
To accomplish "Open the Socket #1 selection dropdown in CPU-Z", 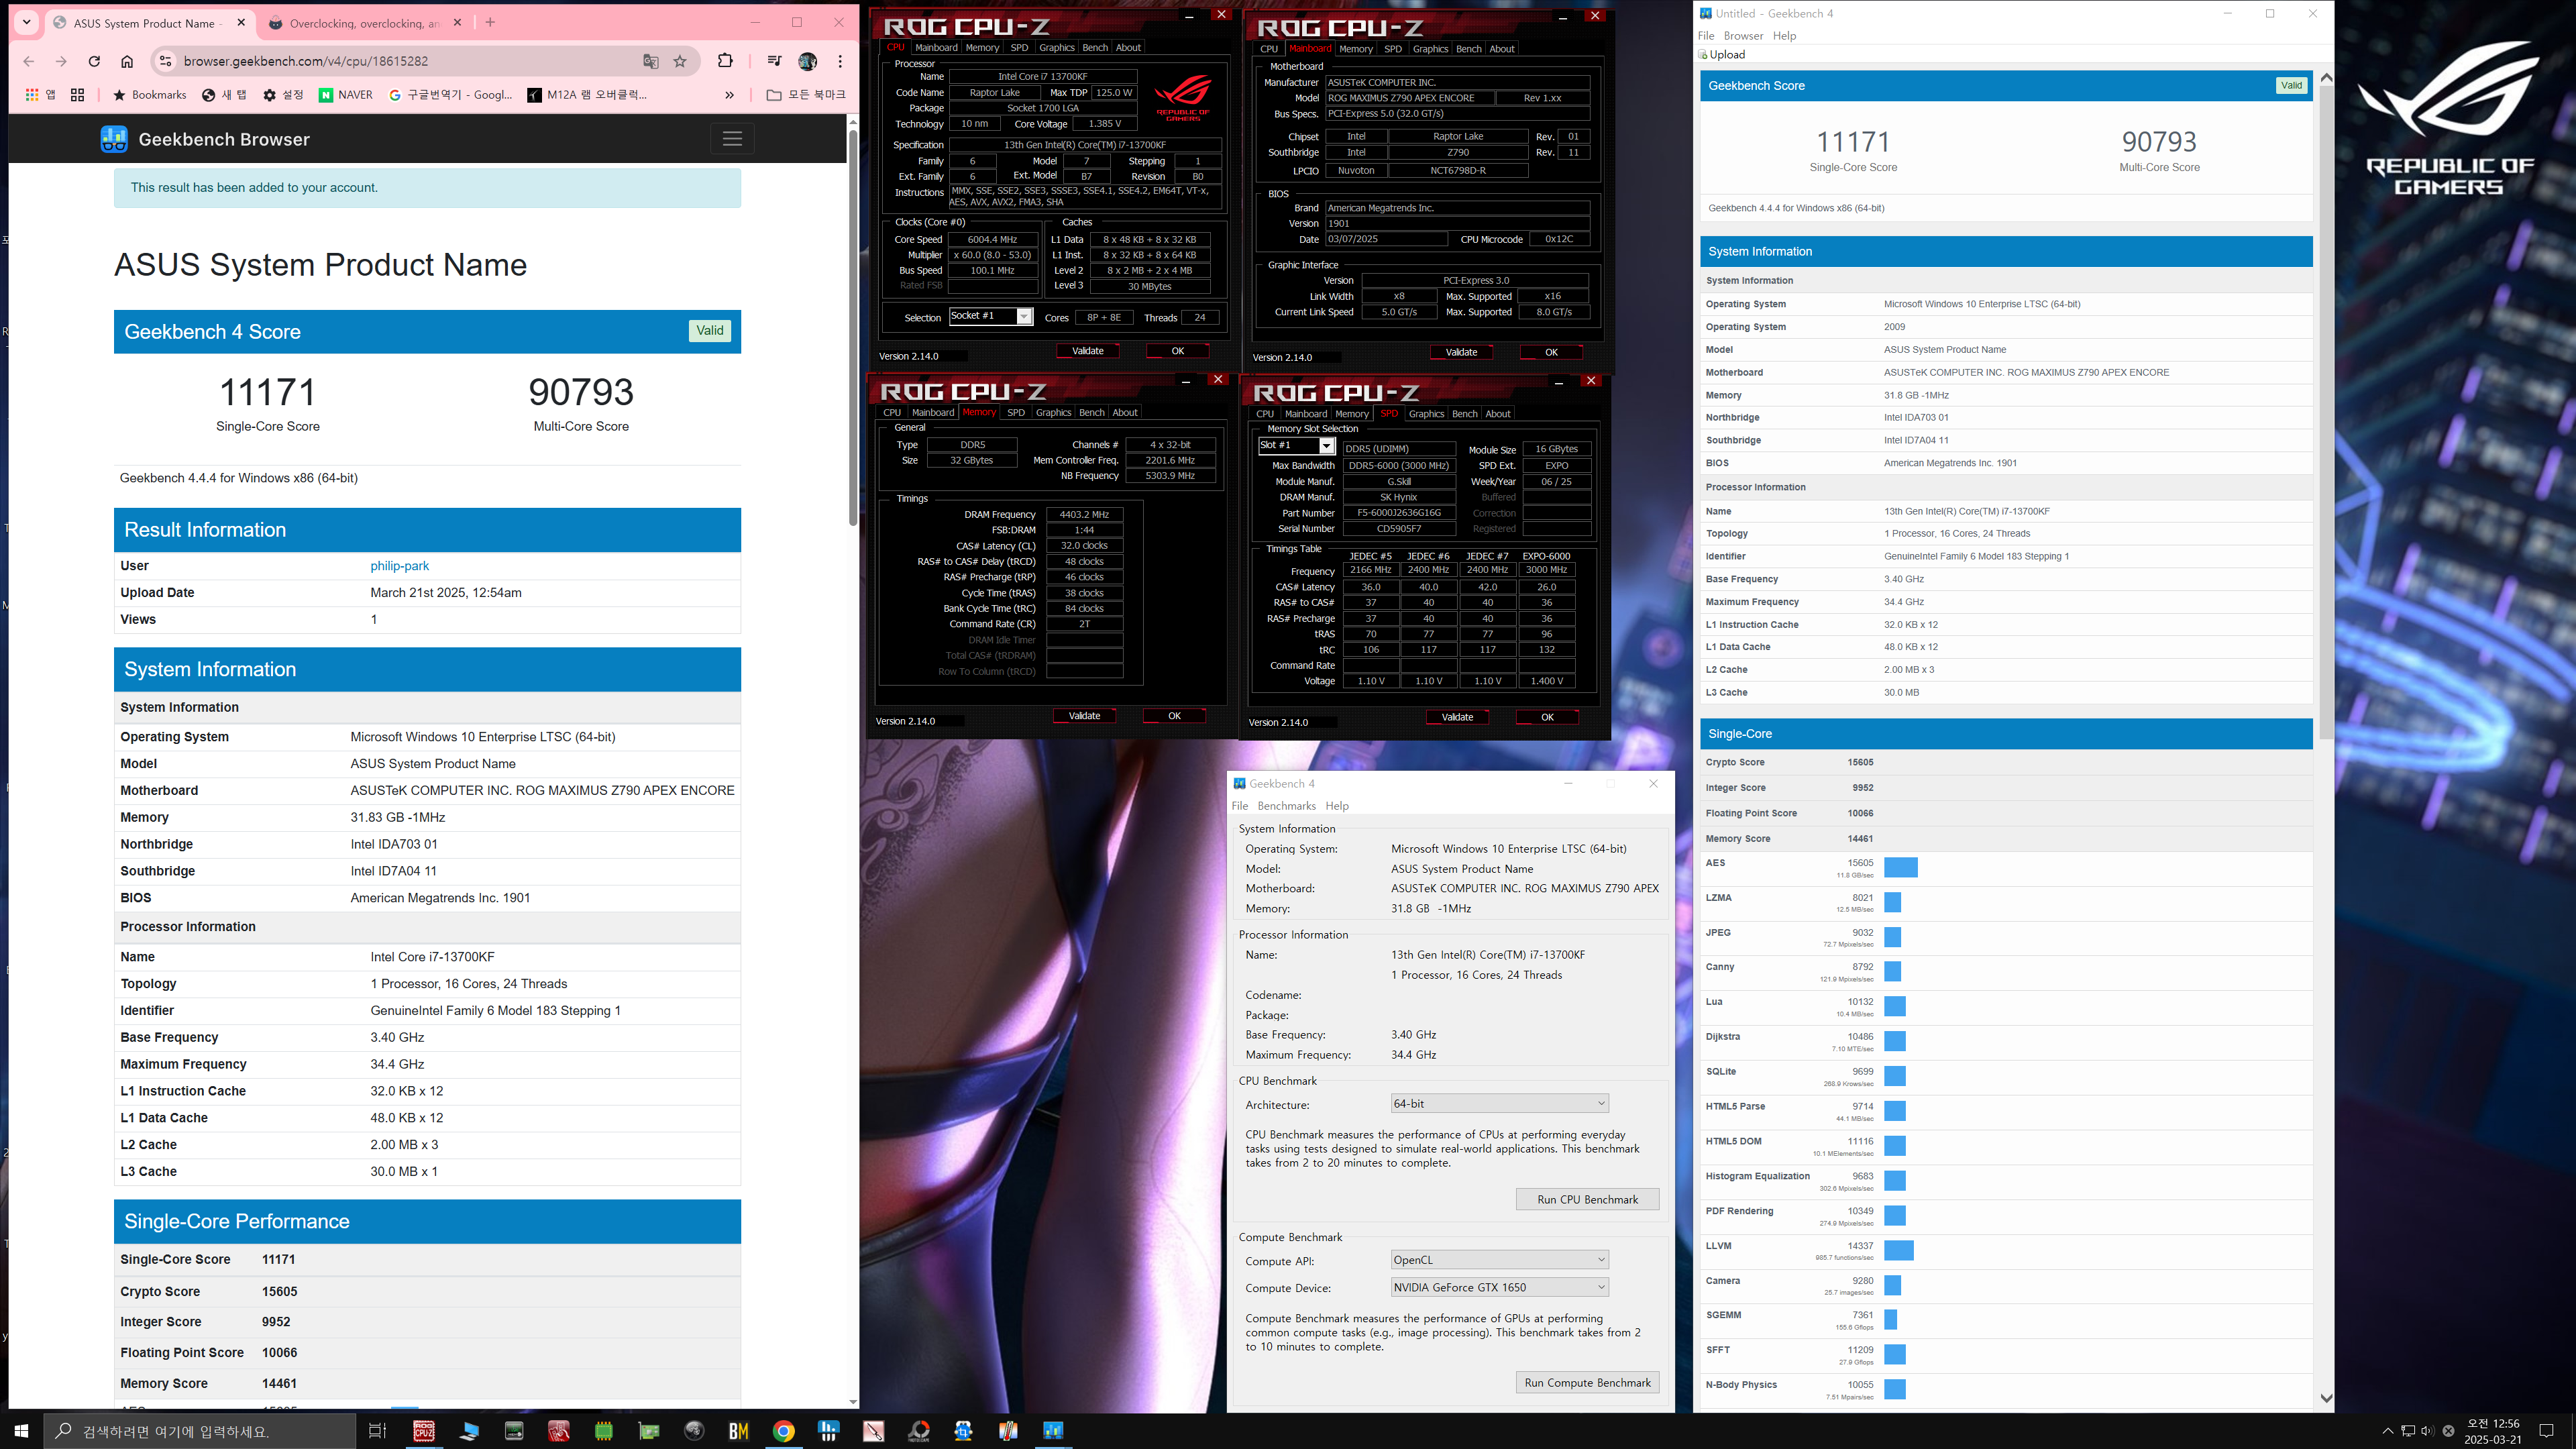I will (990, 316).
